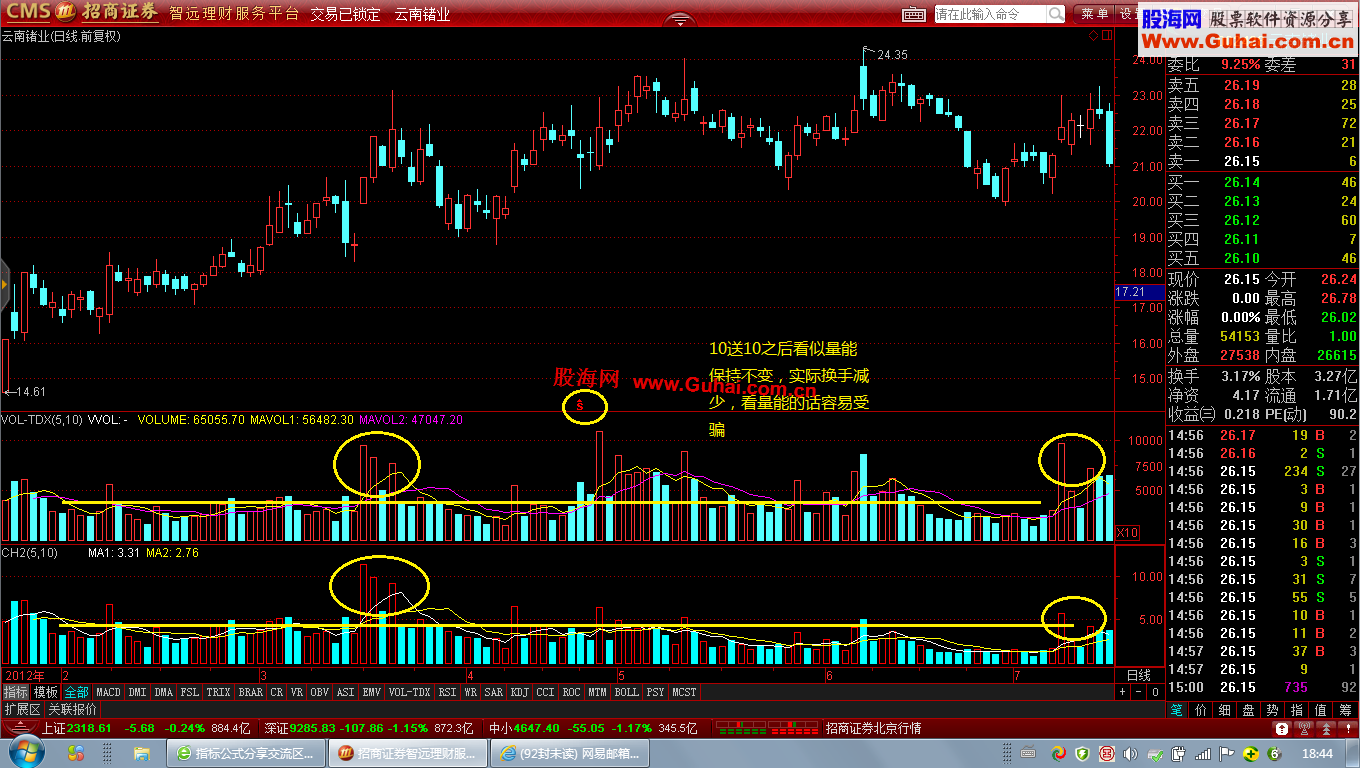
Task: Choose the SAR indicator
Action: tap(494, 692)
